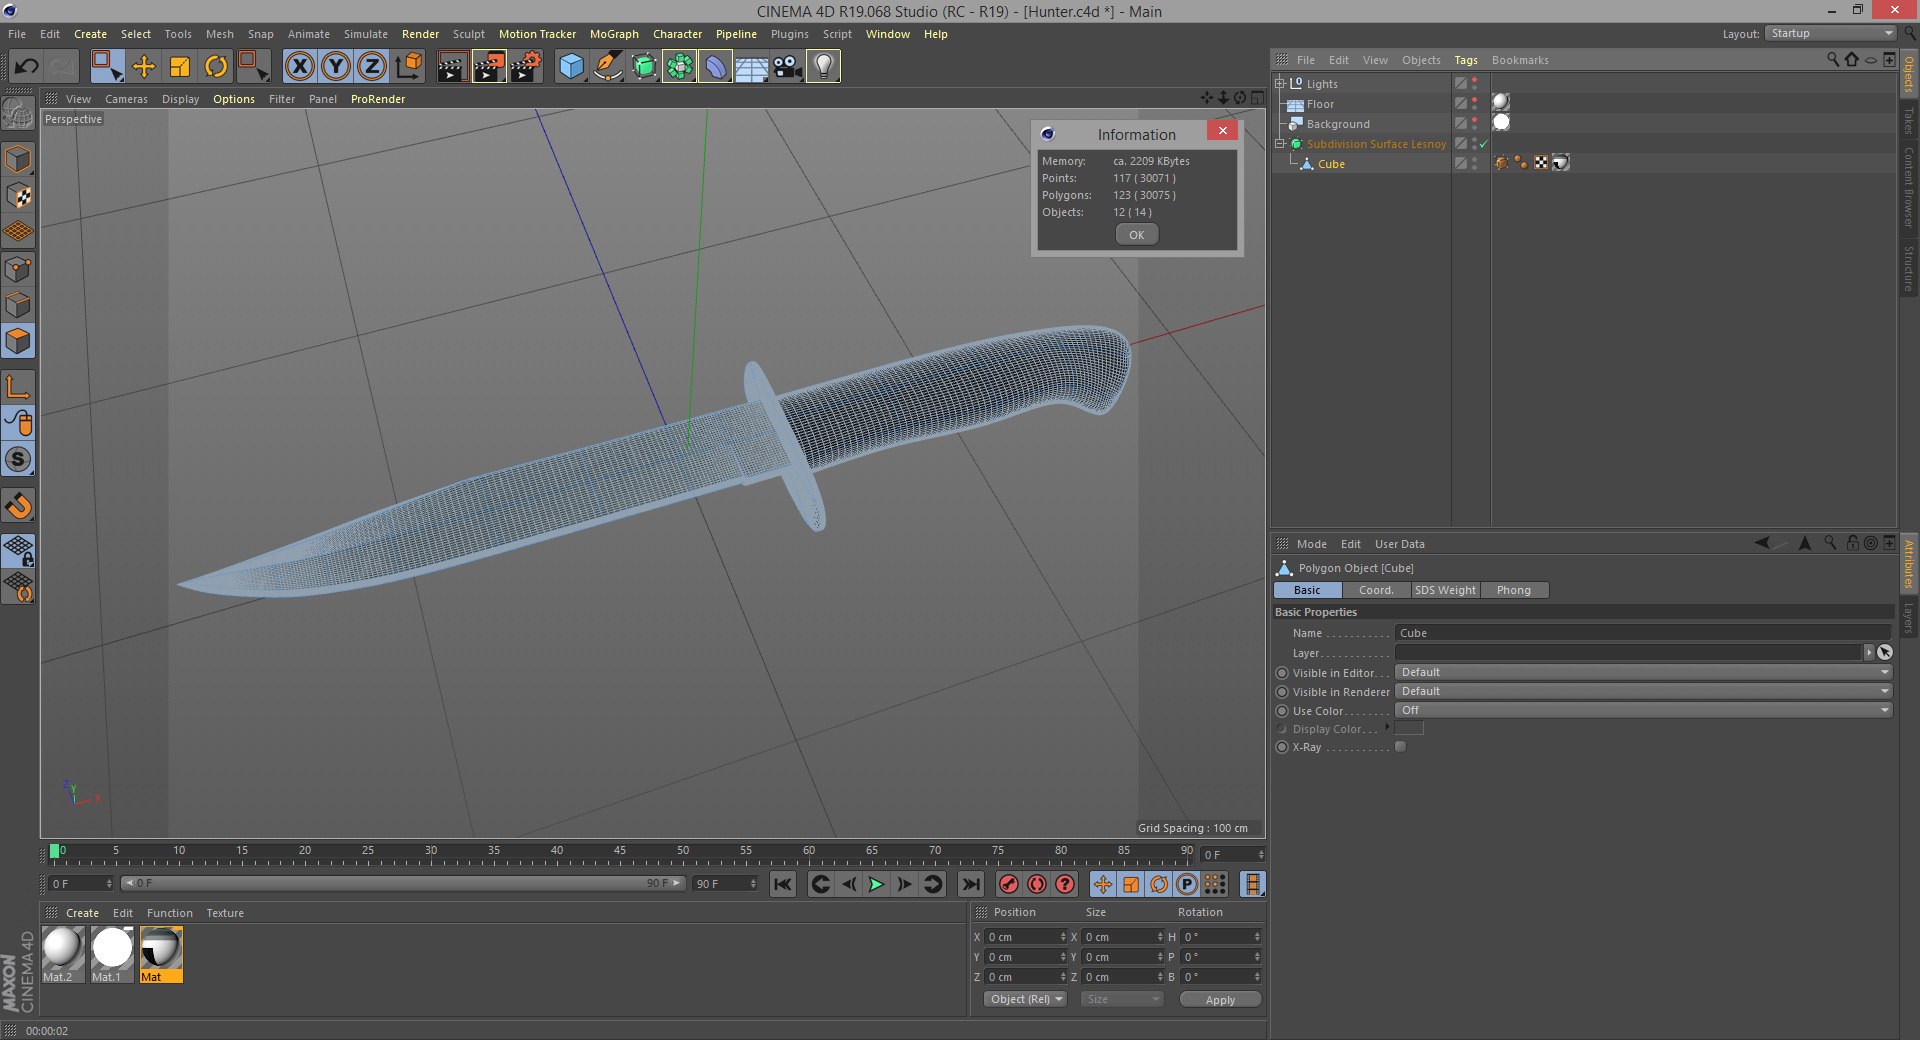Switch to Texture mode icon
This screenshot has height=1040, width=1920.
[18, 196]
